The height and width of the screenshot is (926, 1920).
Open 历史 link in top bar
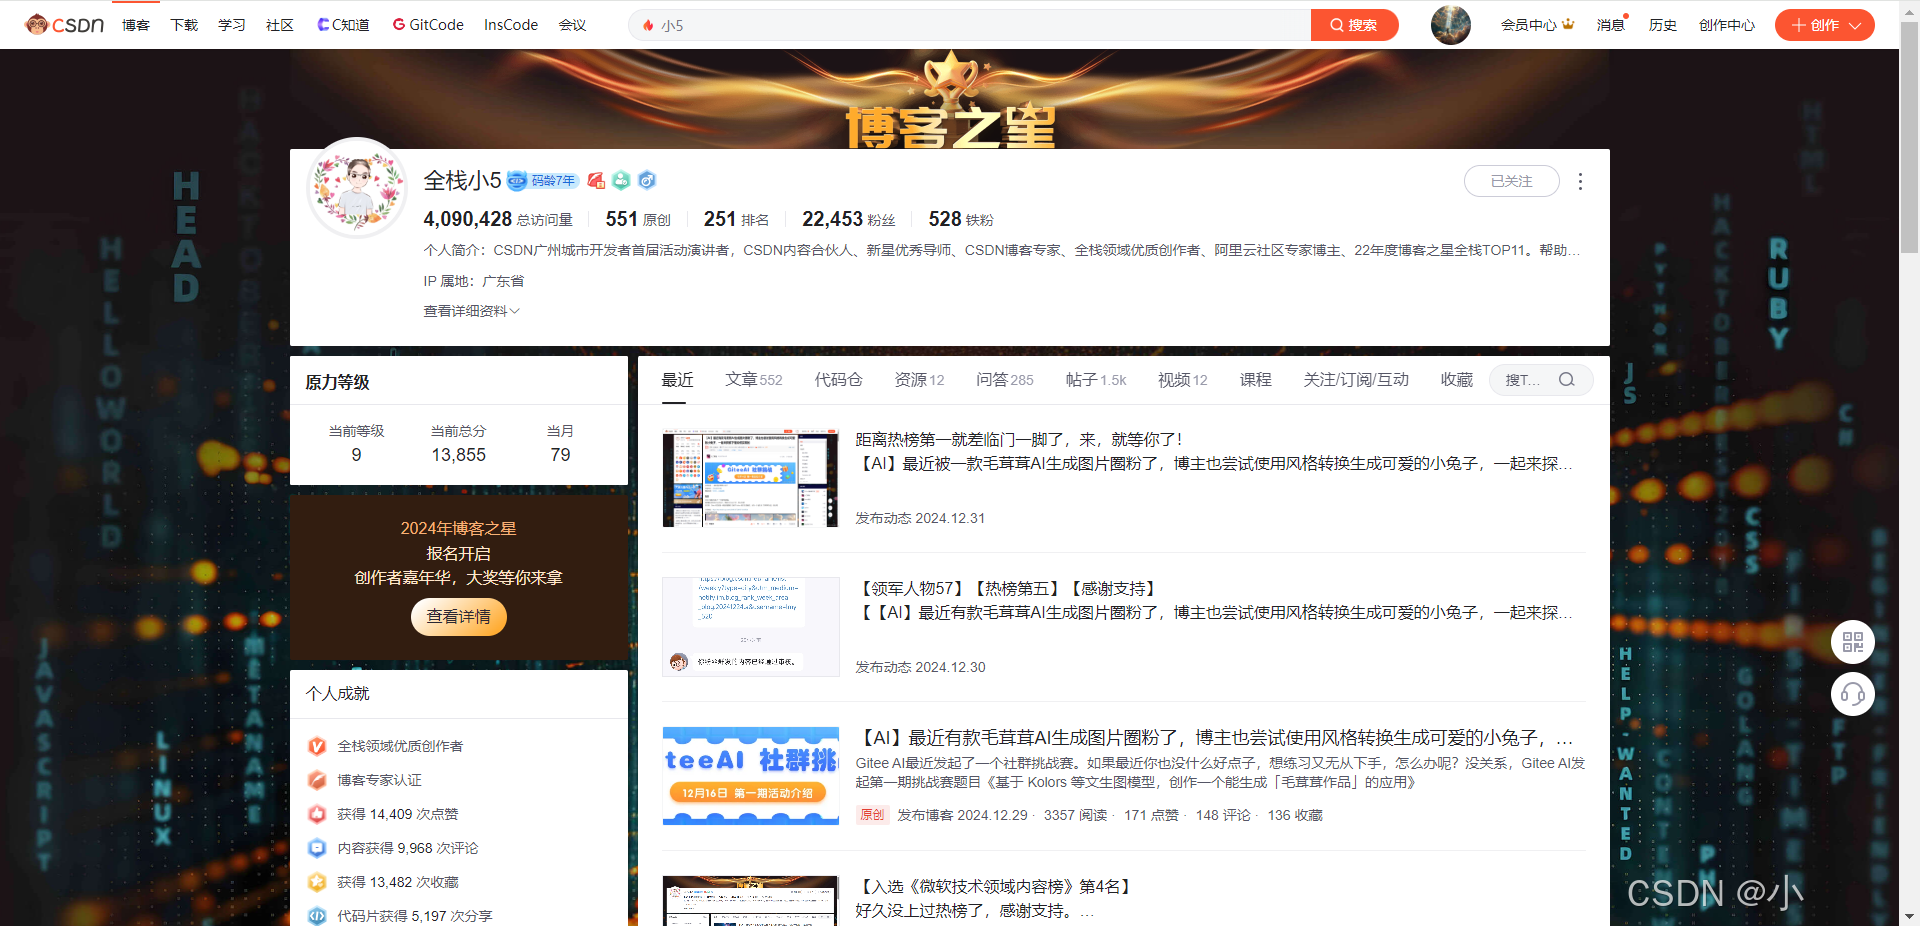pos(1663,25)
